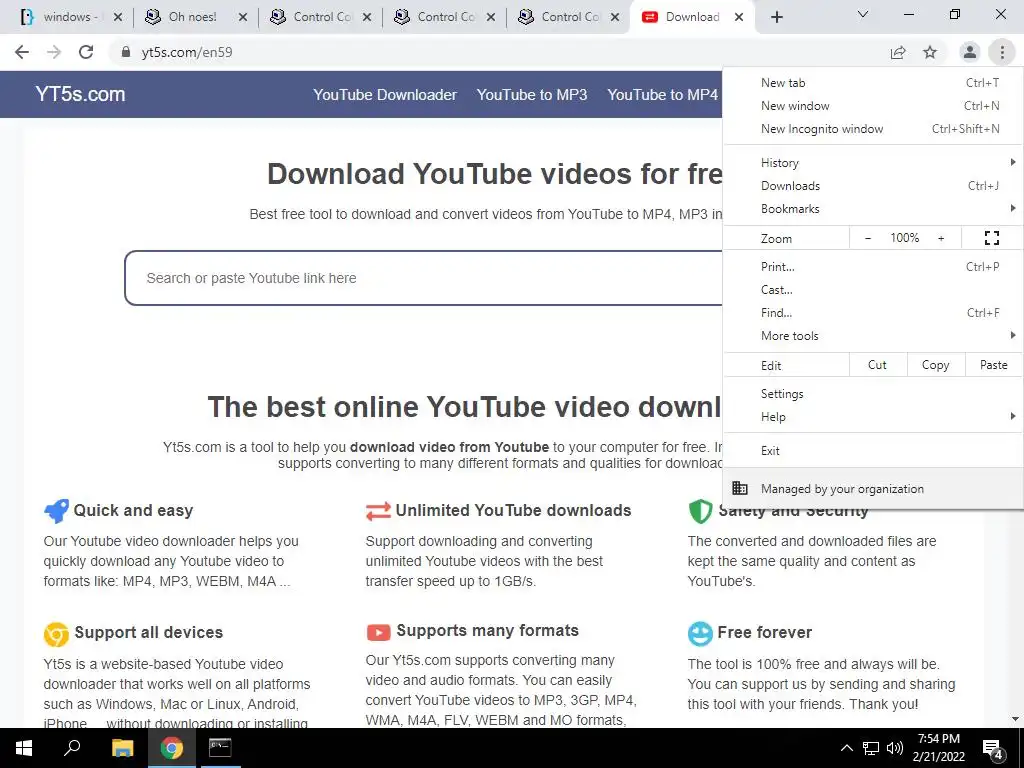Image resolution: width=1024 pixels, height=768 pixels.
Task: Choose New window from the menu
Action: (872, 106)
